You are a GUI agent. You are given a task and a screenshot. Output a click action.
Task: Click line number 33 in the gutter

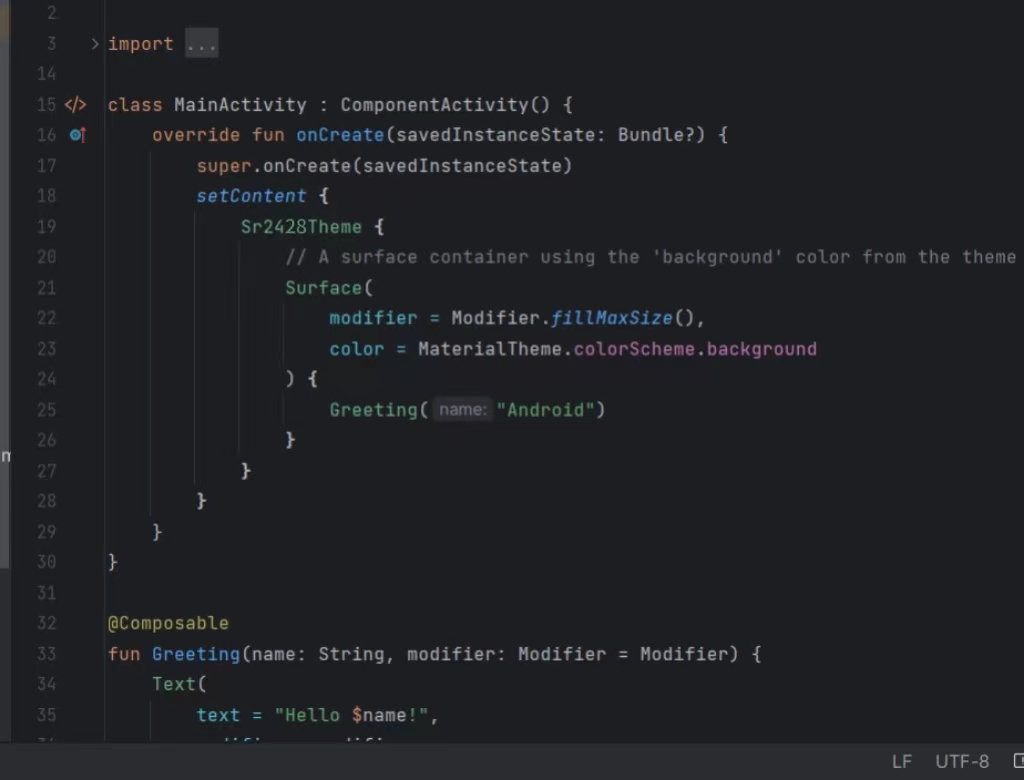click(x=46, y=654)
